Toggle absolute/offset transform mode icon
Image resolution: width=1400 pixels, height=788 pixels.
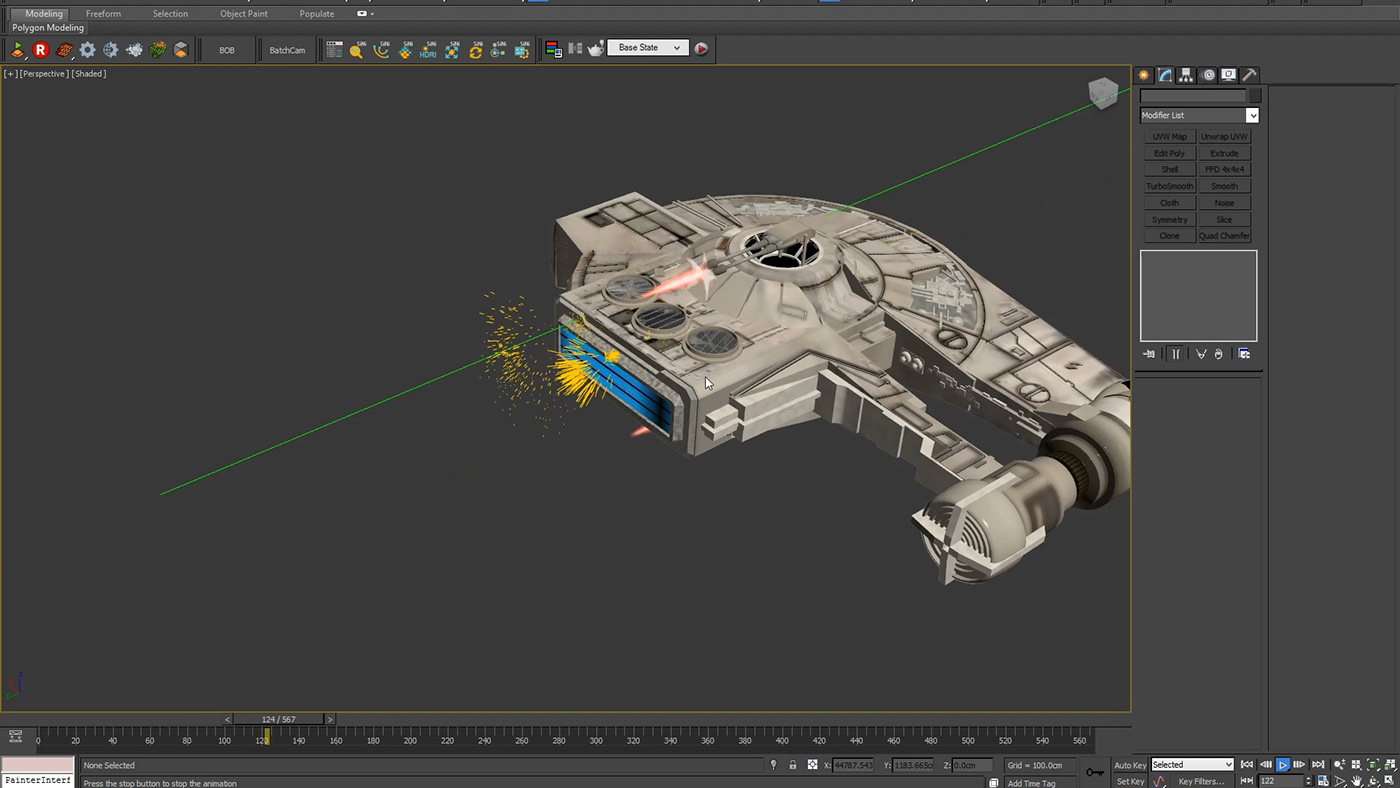pyautogui.click(x=812, y=765)
